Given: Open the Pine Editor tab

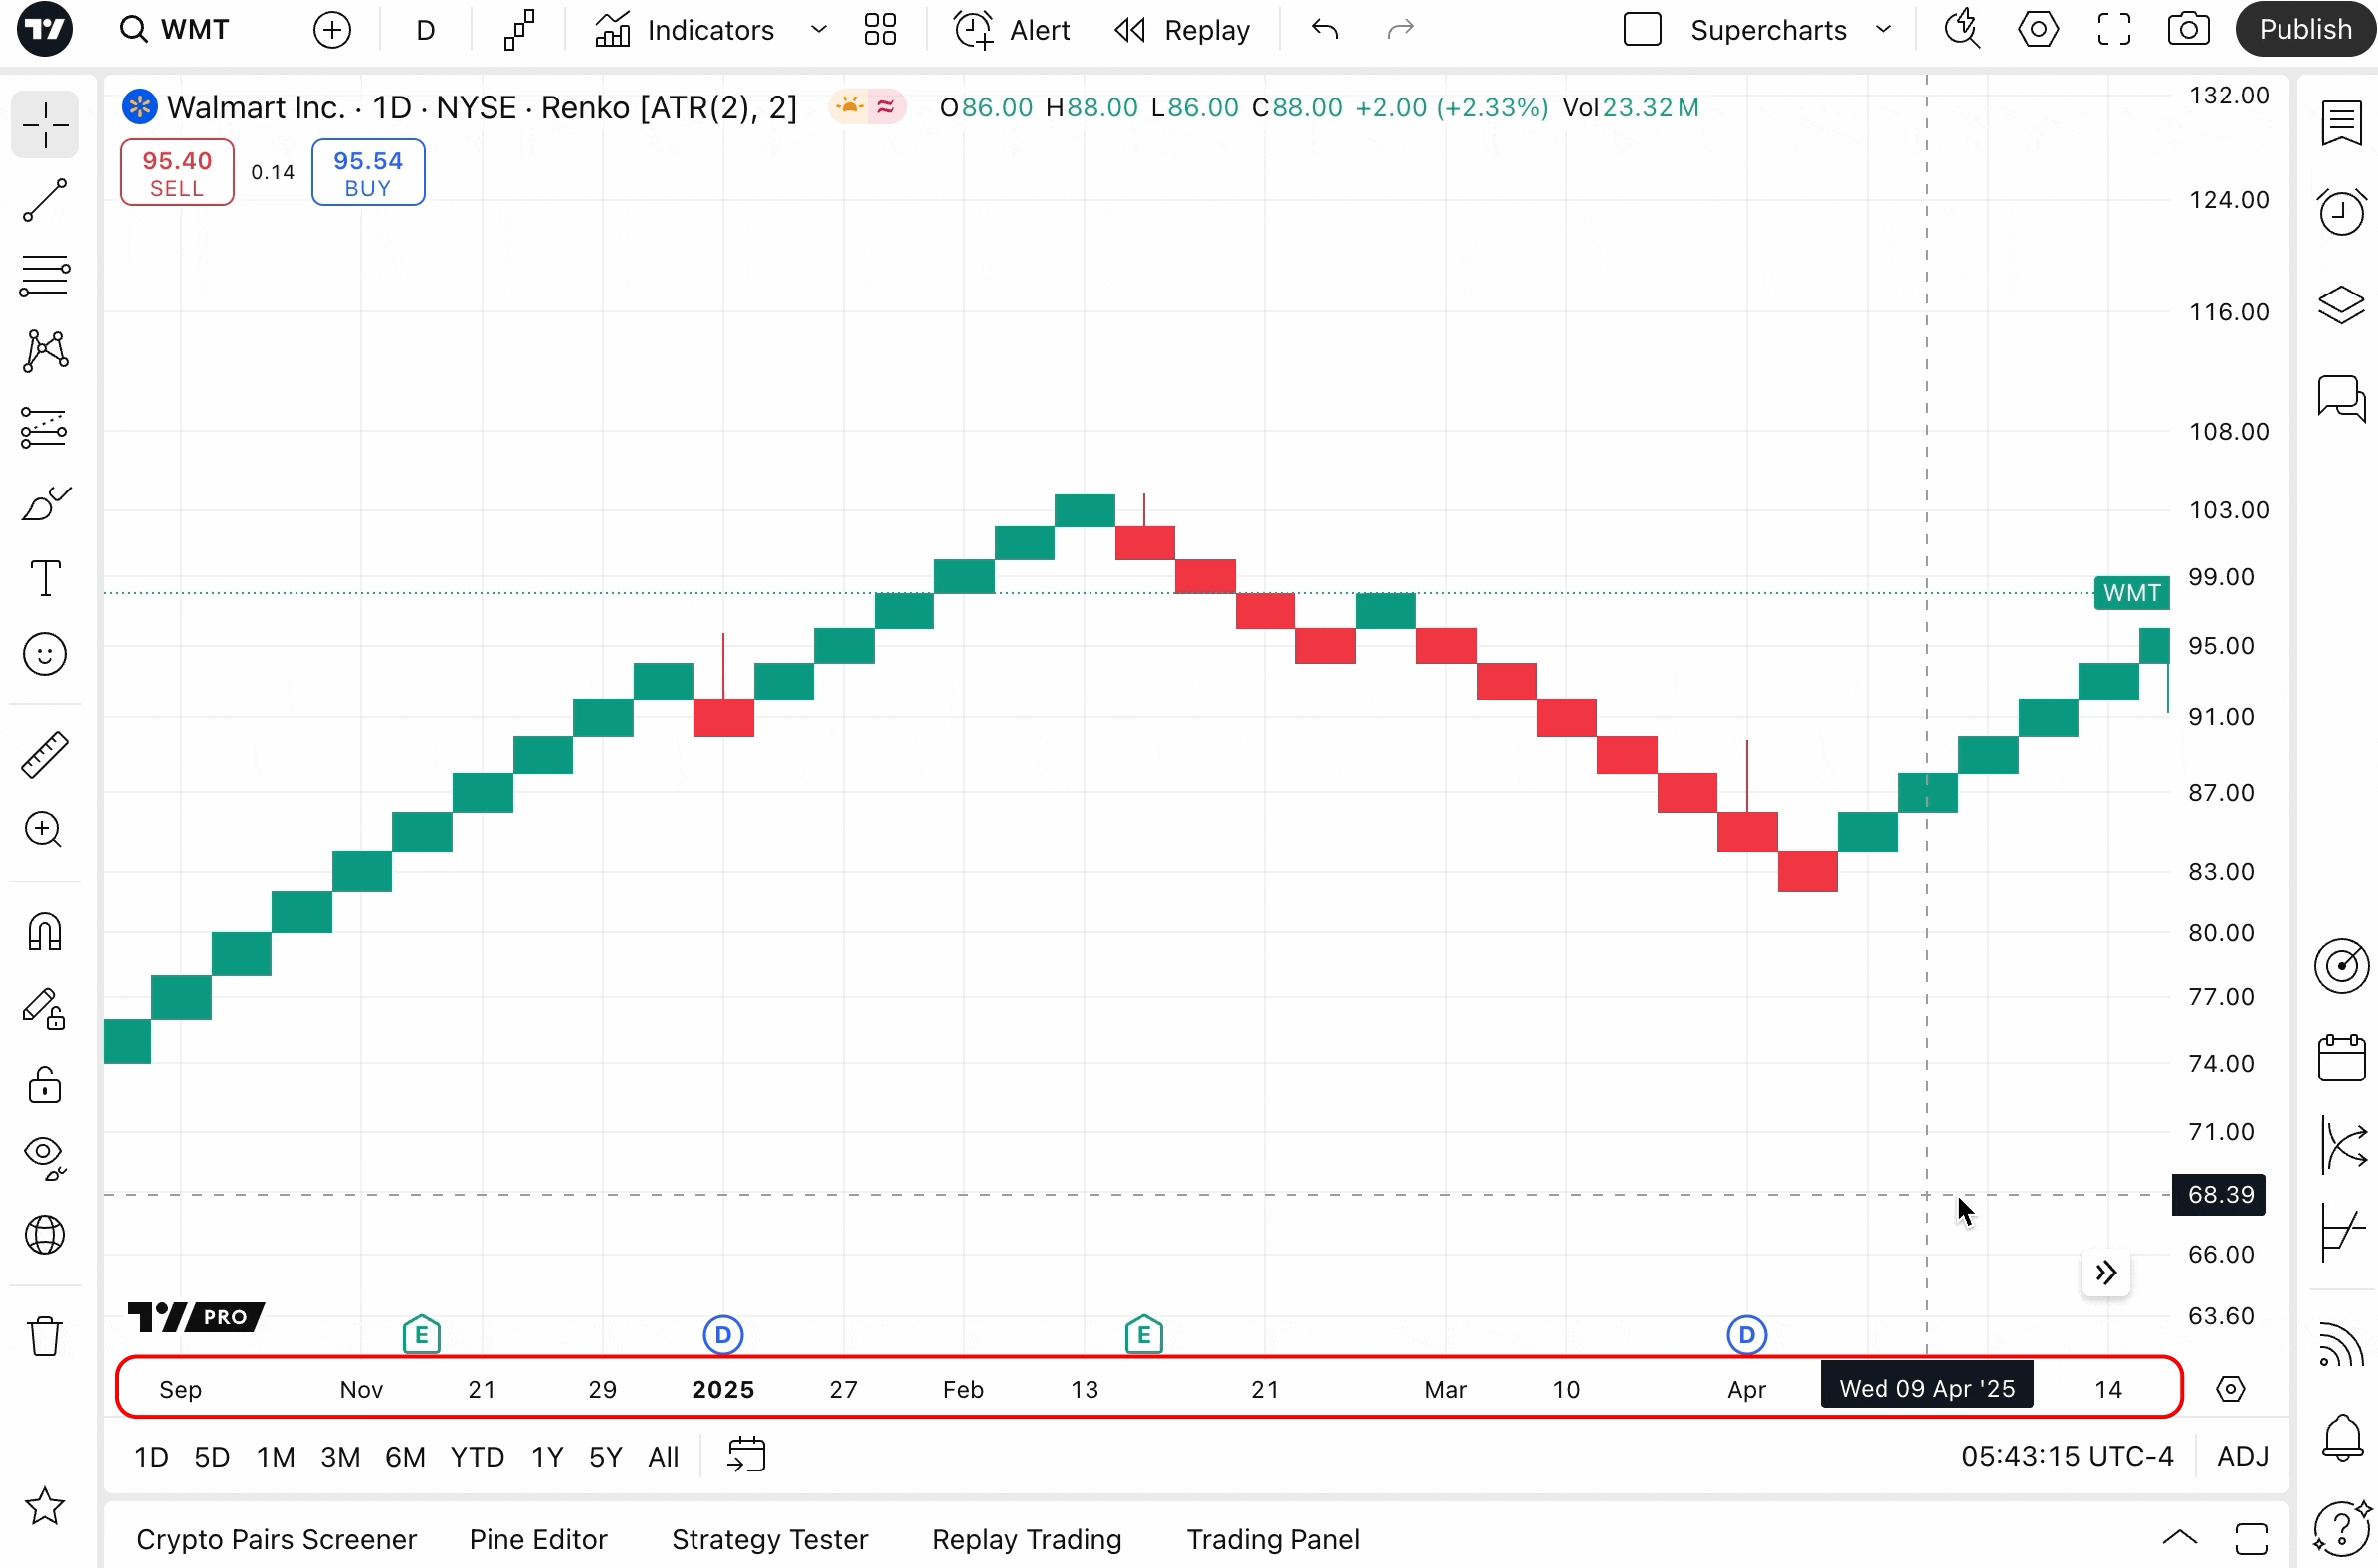Looking at the screenshot, I should pyautogui.click(x=538, y=1539).
